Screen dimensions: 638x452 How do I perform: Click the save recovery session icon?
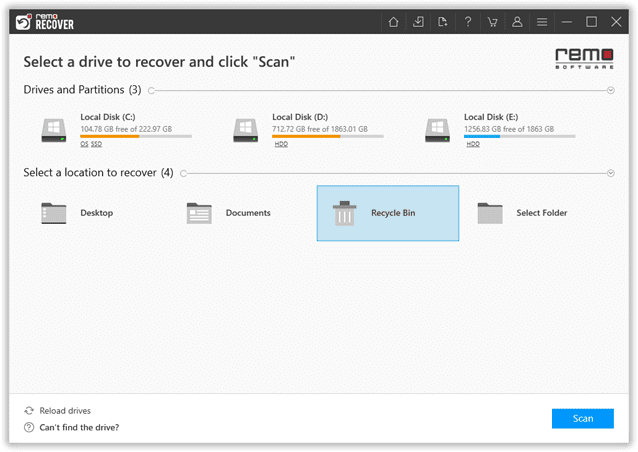point(418,22)
